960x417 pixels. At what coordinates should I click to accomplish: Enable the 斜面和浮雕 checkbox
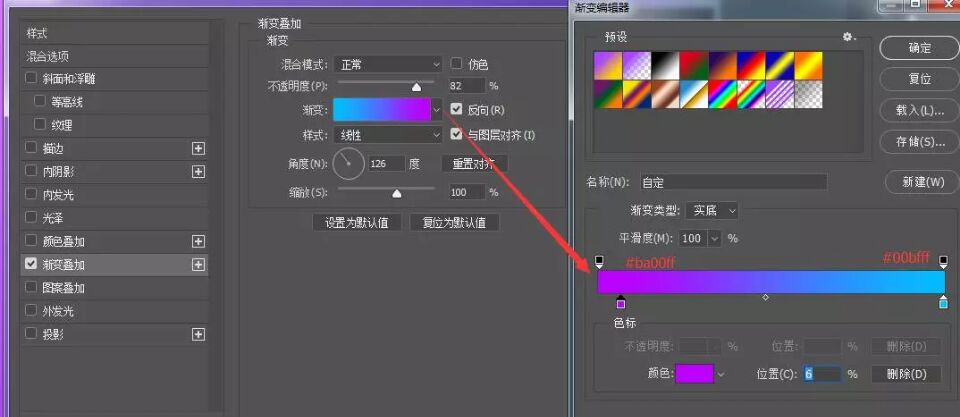[x=31, y=78]
